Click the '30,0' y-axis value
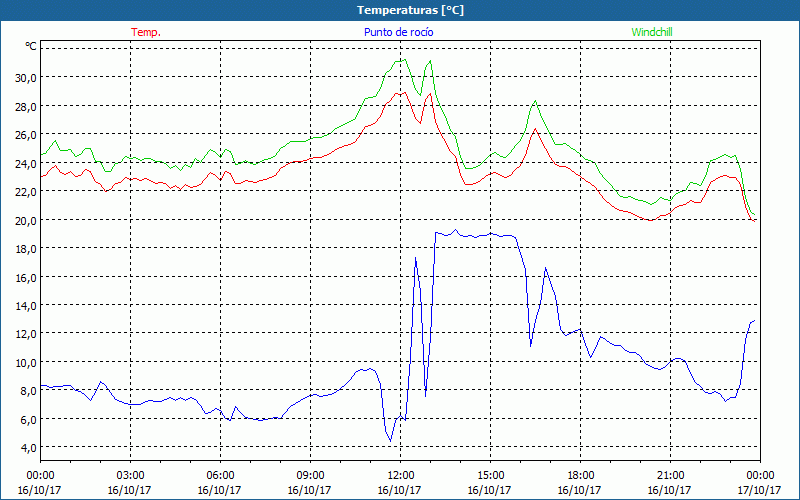Screen dimensions: 800x500 pyautogui.click(x=26, y=78)
